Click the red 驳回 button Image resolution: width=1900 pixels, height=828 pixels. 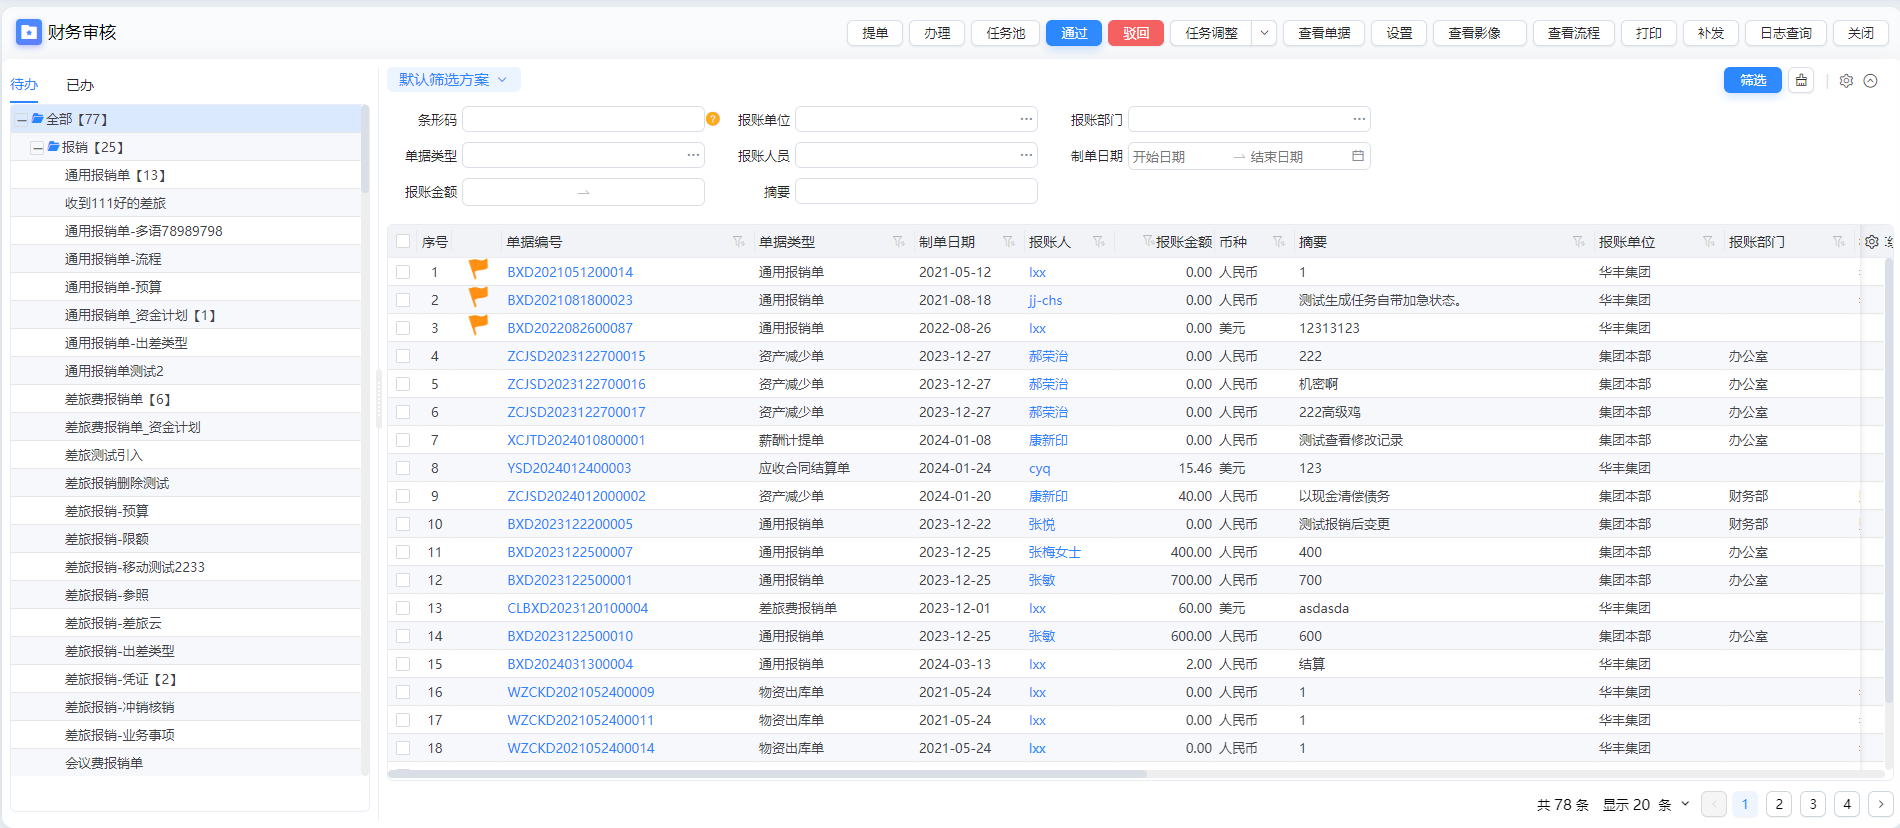coord(1136,33)
